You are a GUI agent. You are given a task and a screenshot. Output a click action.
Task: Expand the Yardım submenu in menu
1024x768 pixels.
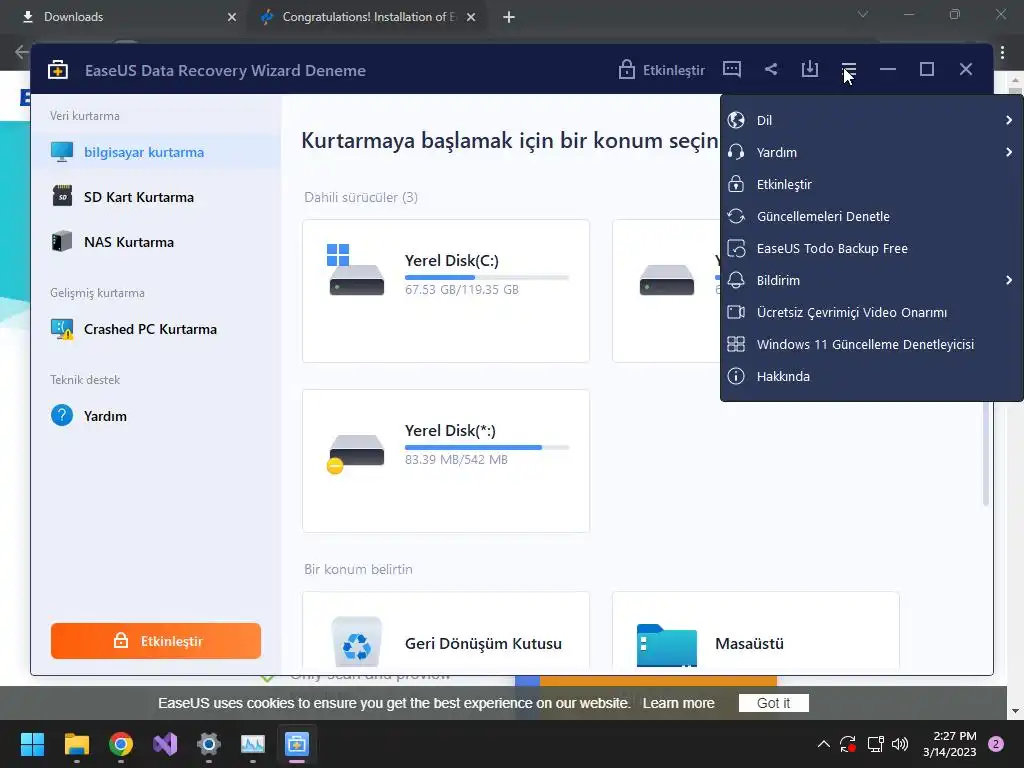tap(871, 152)
